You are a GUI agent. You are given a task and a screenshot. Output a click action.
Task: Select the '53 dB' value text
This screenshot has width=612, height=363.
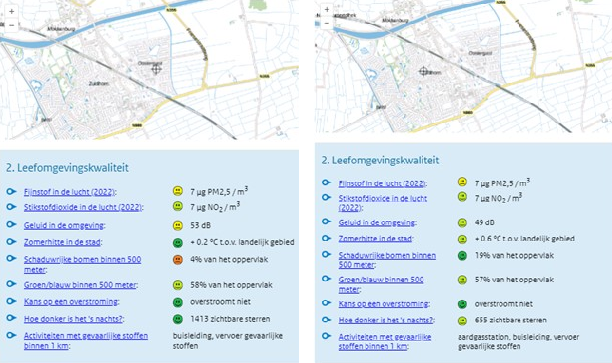pos(201,226)
